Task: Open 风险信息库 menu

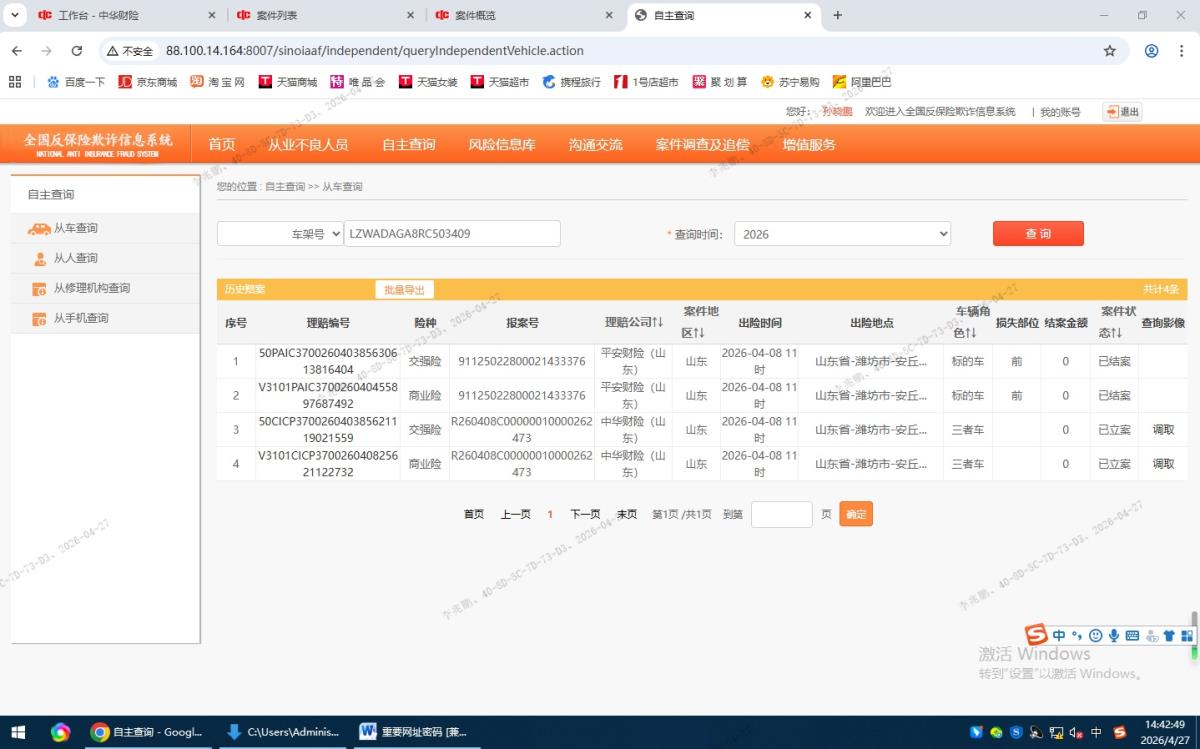Action: click(x=502, y=144)
